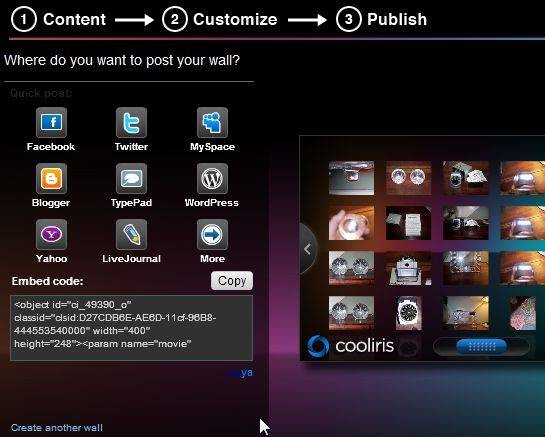The width and height of the screenshot is (545, 437).
Task: Go back to the Content step
Action: click(58, 19)
